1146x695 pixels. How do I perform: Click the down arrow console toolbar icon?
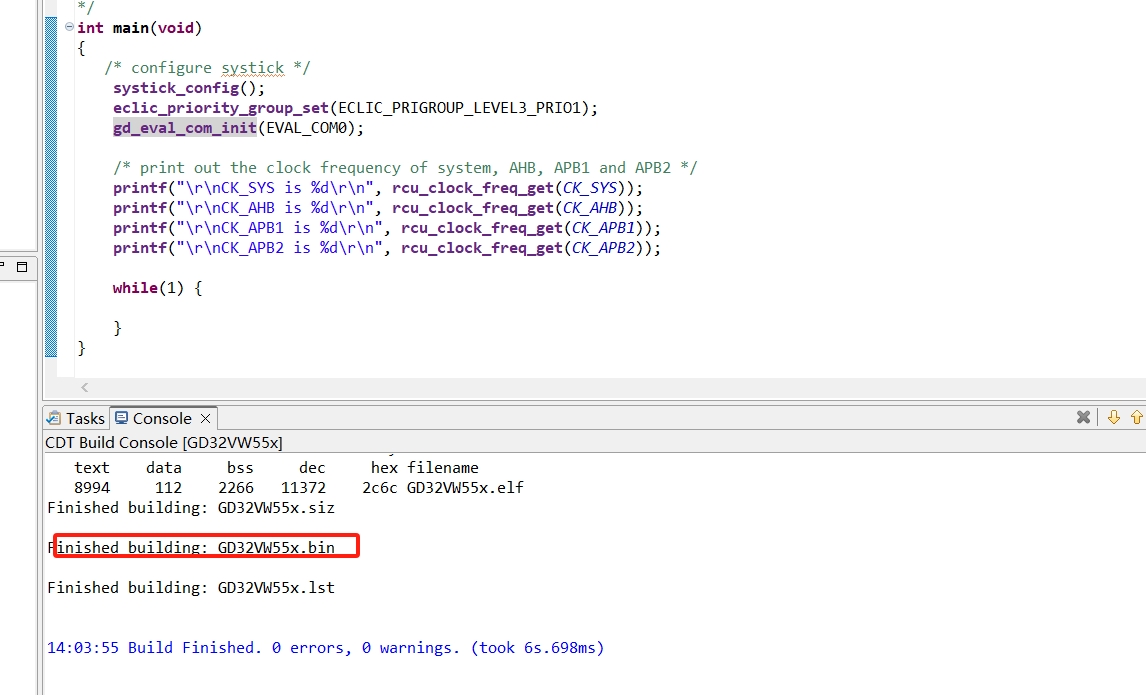(1113, 417)
